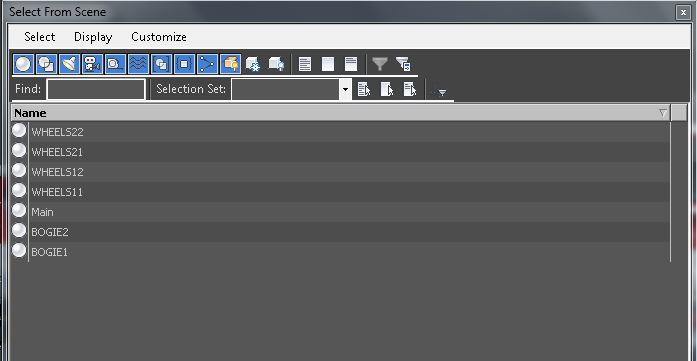The height and width of the screenshot is (361, 697).
Task: Toggle the Display Bones filter icon
Action: point(208,64)
